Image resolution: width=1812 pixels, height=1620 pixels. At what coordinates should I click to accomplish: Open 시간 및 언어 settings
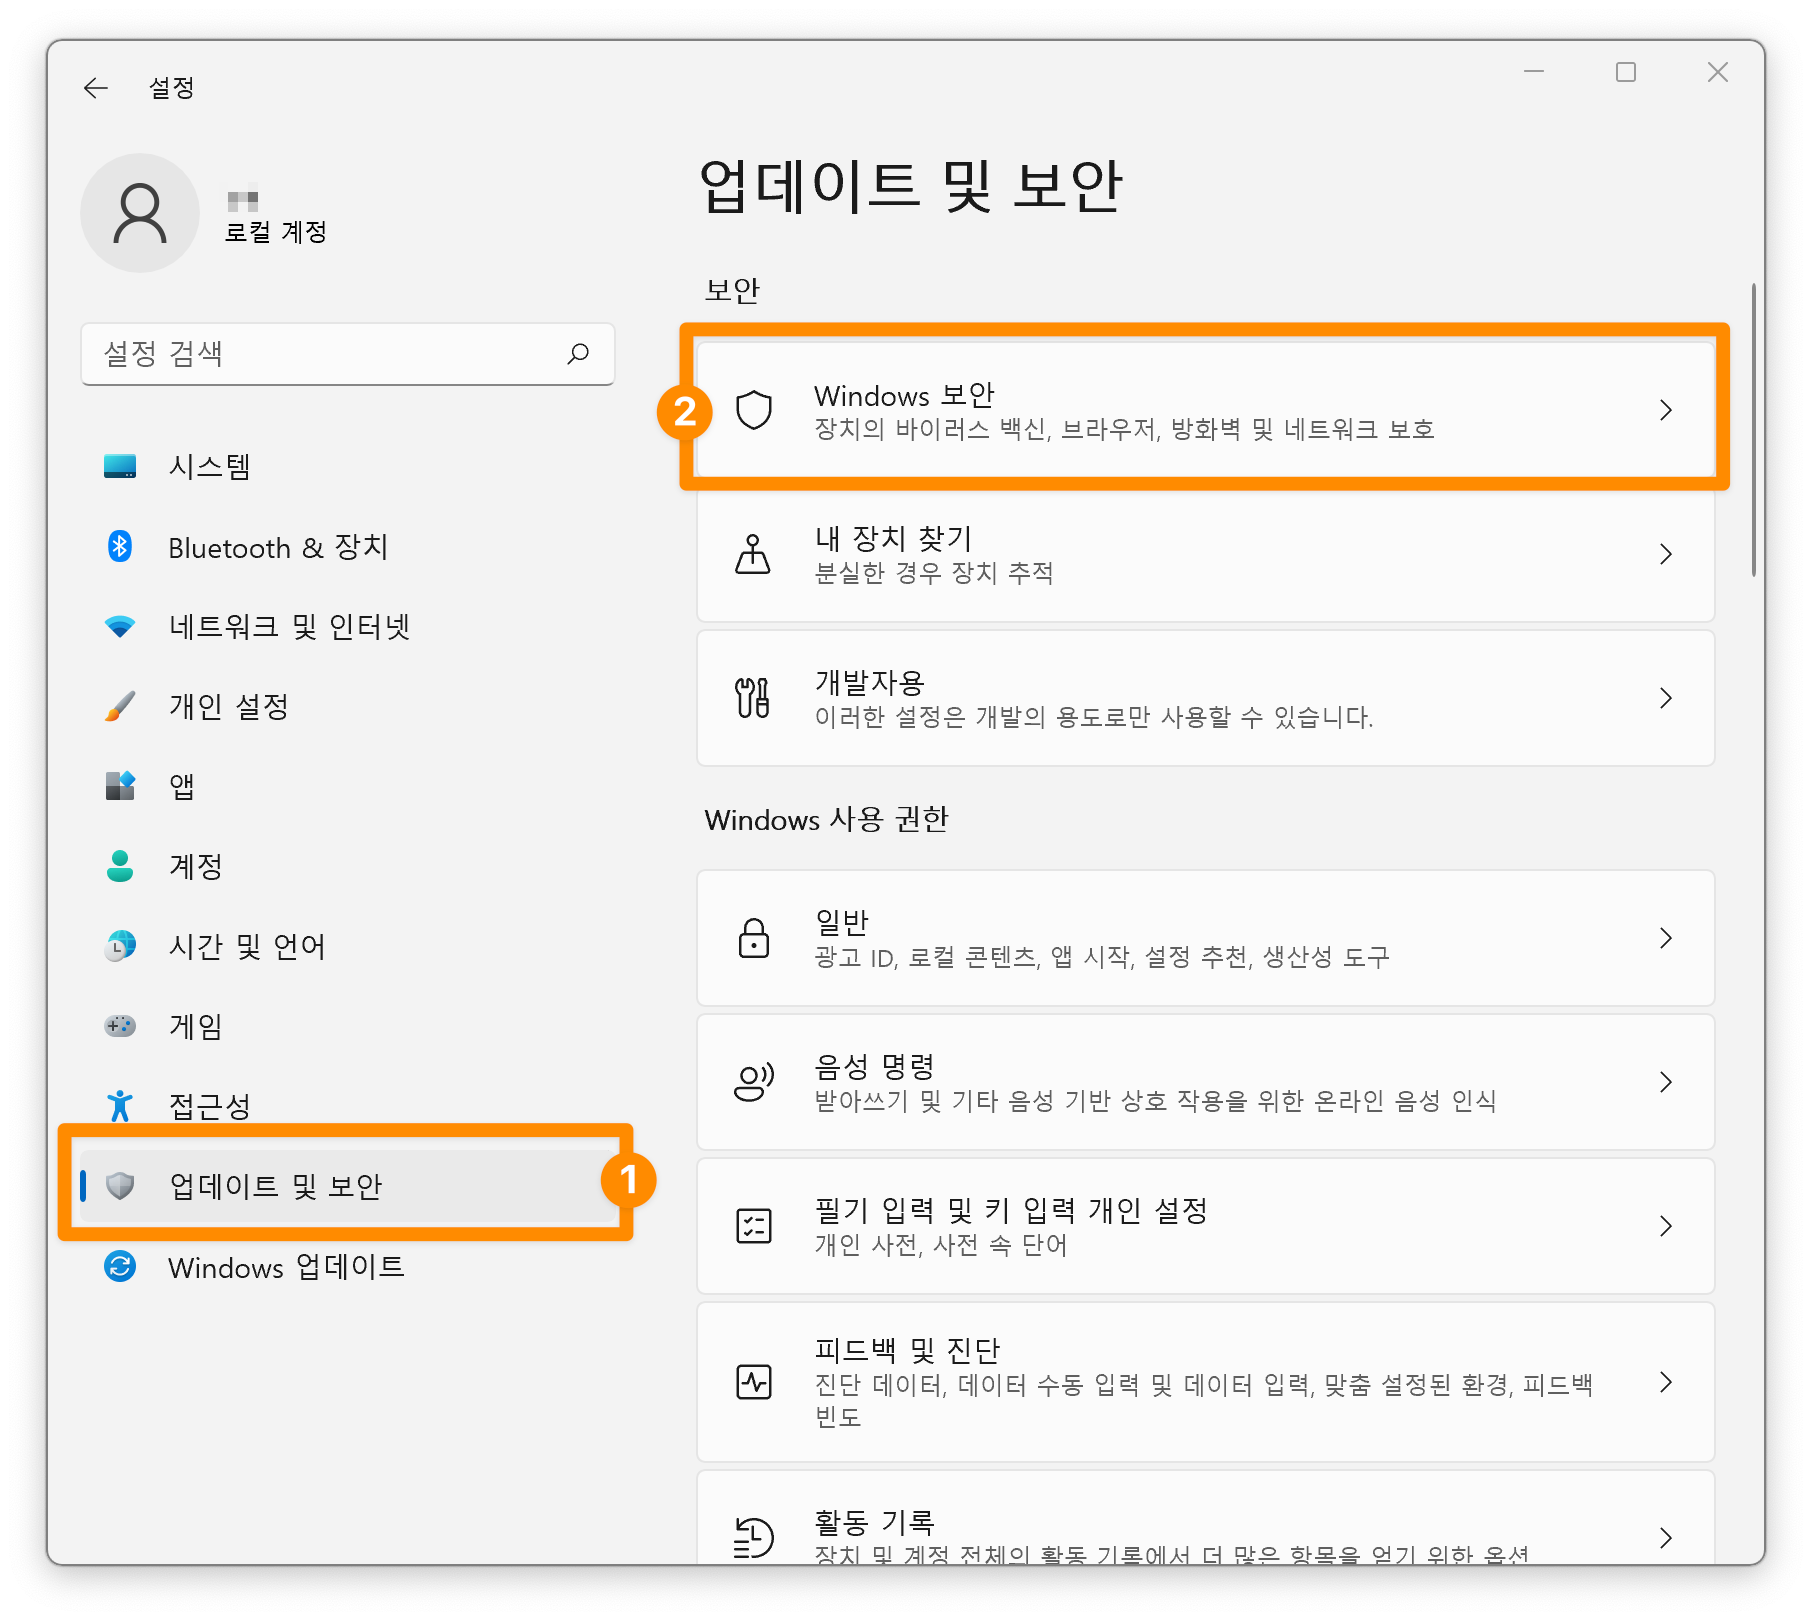348,946
